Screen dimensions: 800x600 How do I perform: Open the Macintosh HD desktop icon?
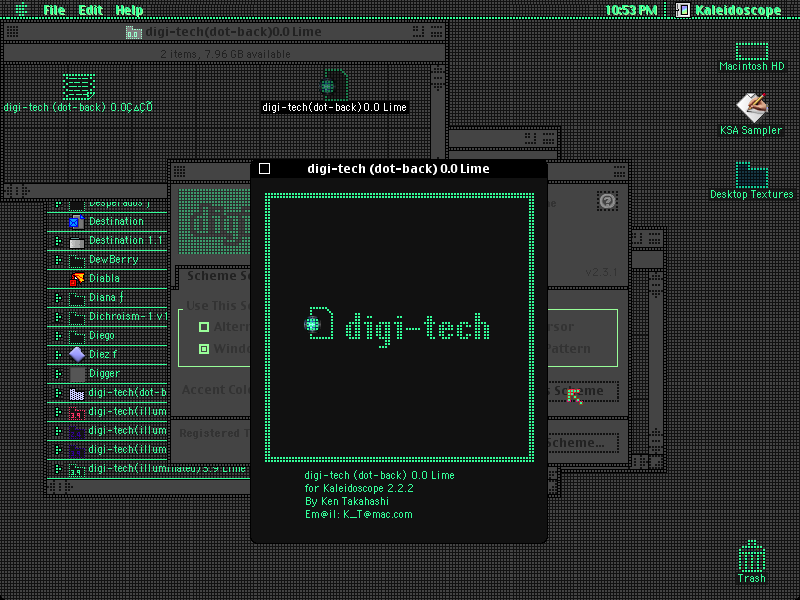click(752, 51)
